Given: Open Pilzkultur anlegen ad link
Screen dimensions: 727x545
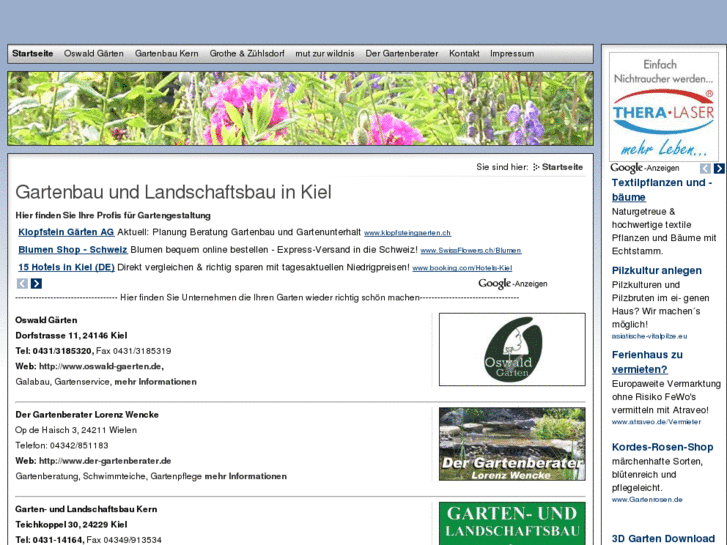Looking at the screenshot, I should coord(657,270).
